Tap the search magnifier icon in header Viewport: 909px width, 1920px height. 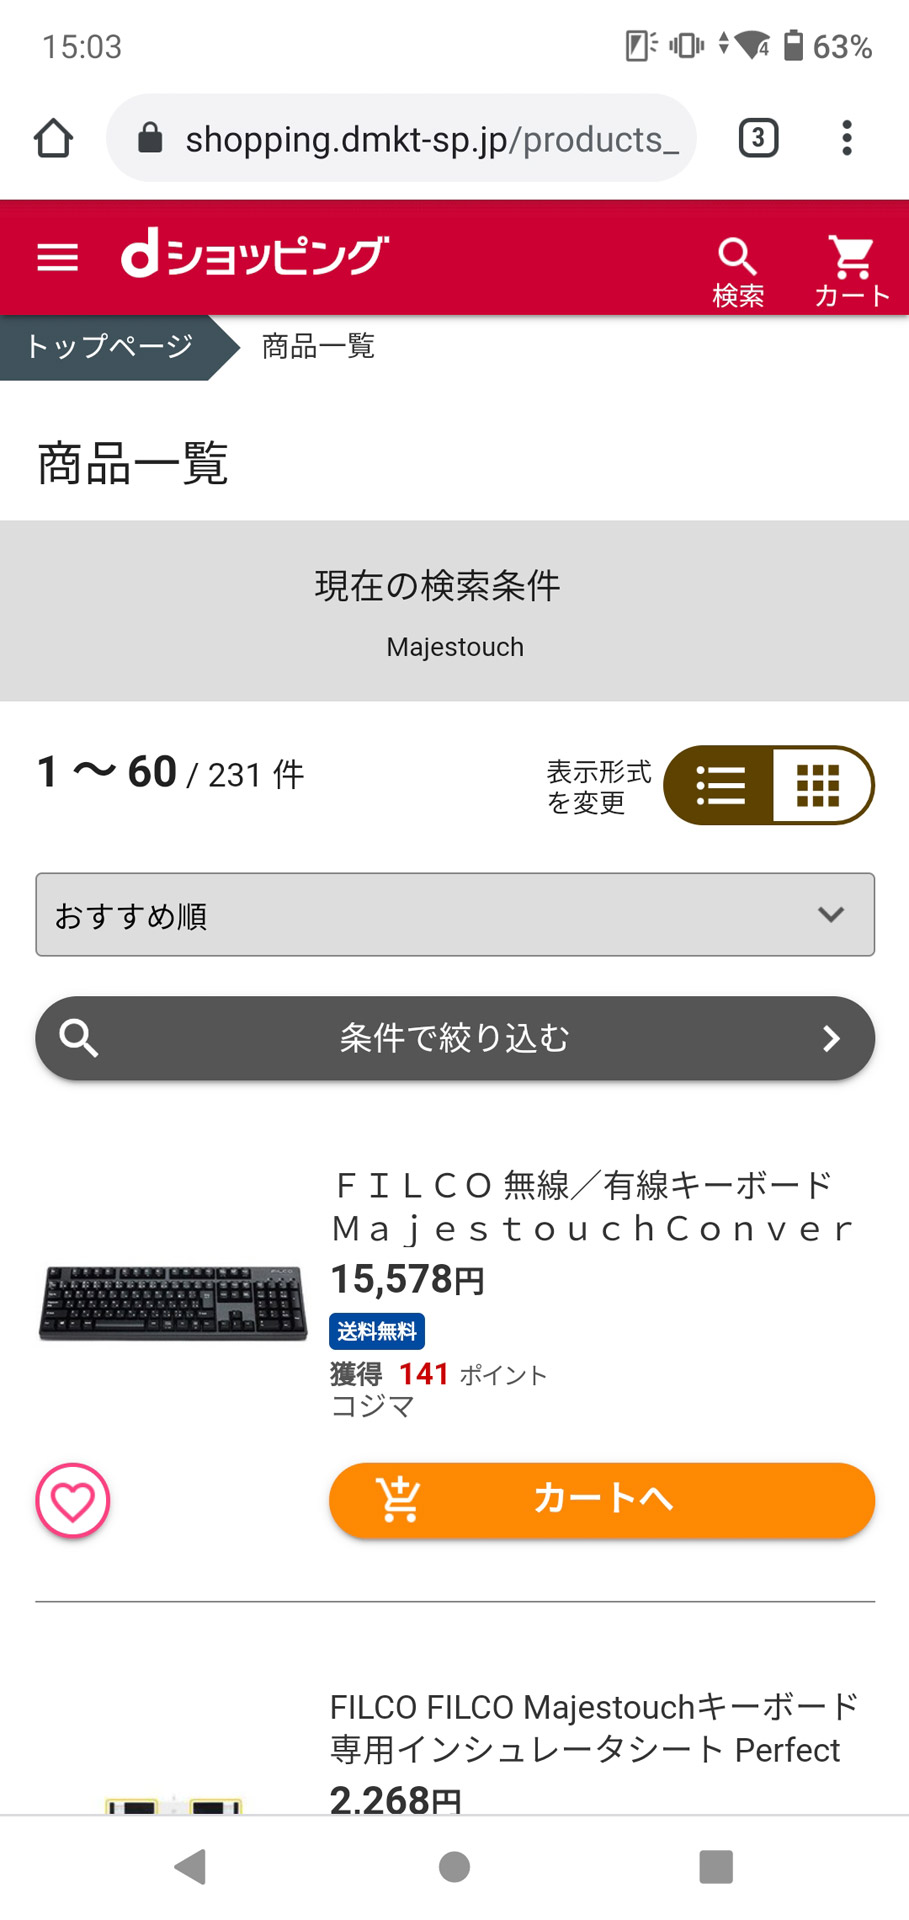[738, 268]
